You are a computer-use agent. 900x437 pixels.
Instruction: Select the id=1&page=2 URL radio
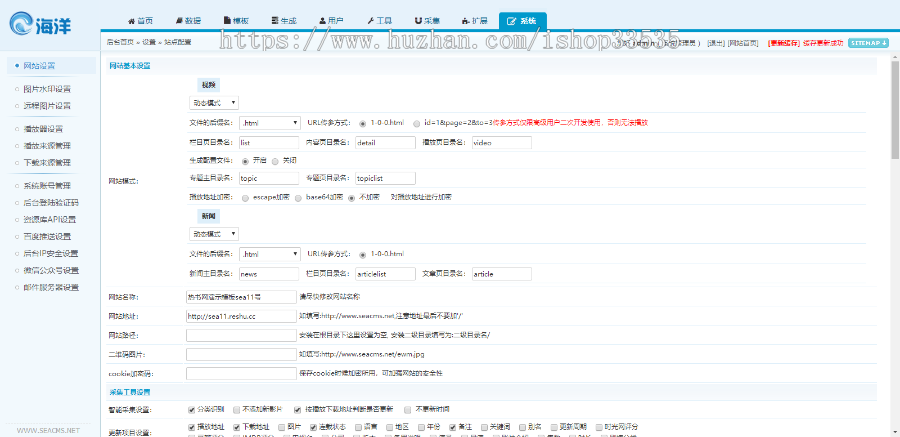pyautogui.click(x=417, y=123)
